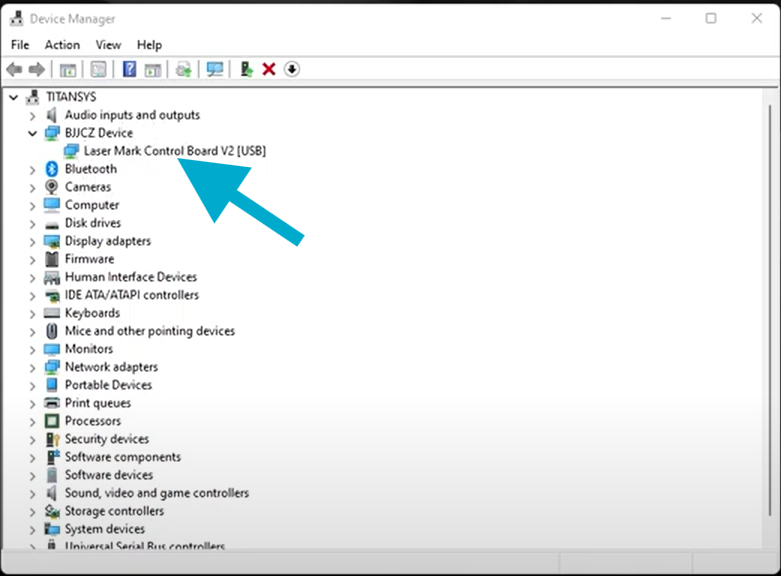This screenshot has height=576, width=781.
Task: Open the File menu
Action: [x=20, y=45]
